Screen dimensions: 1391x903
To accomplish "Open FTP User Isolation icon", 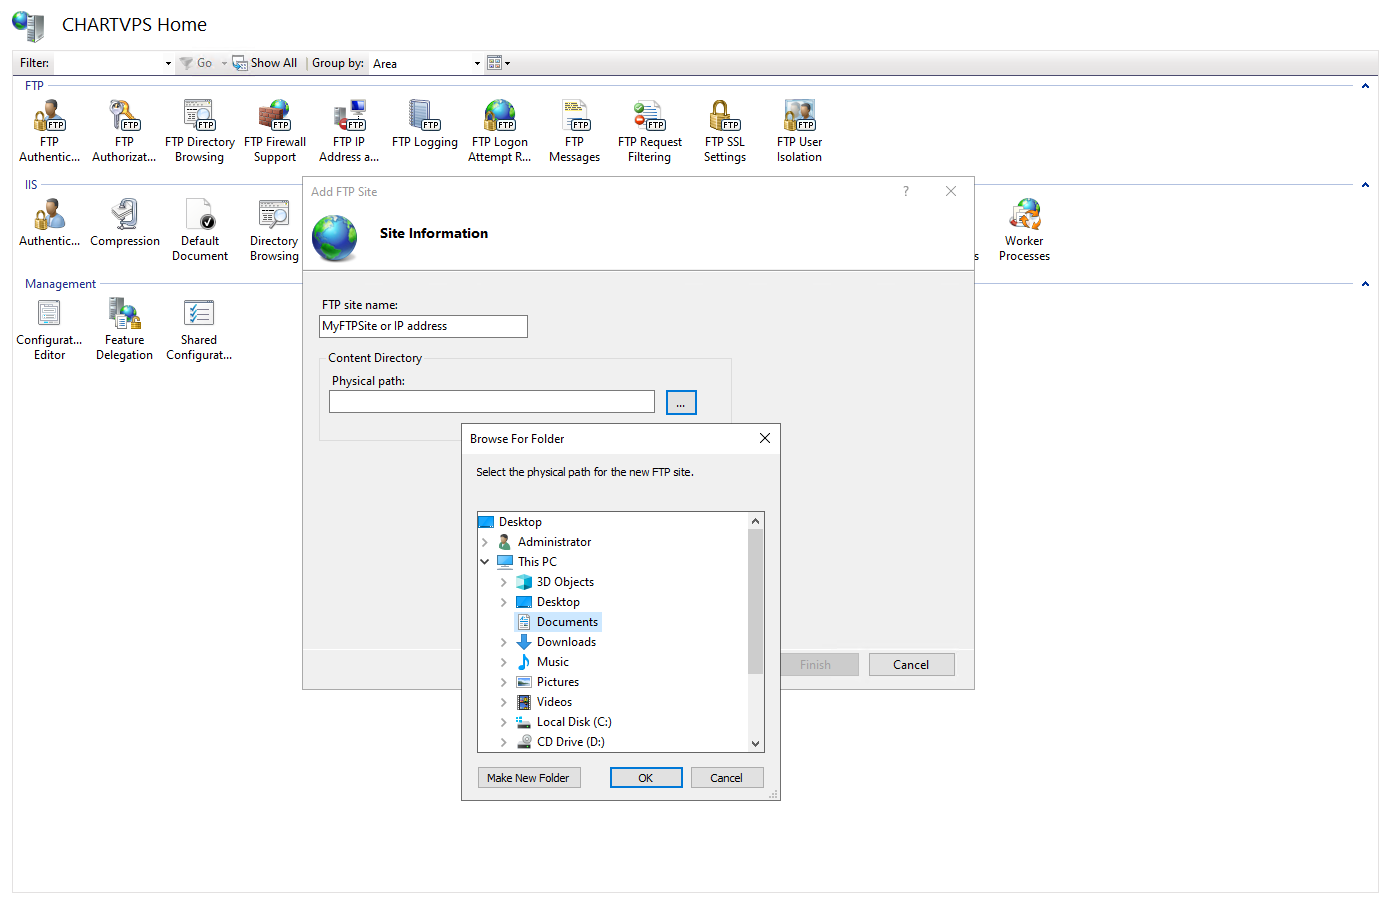I will [799, 131].
